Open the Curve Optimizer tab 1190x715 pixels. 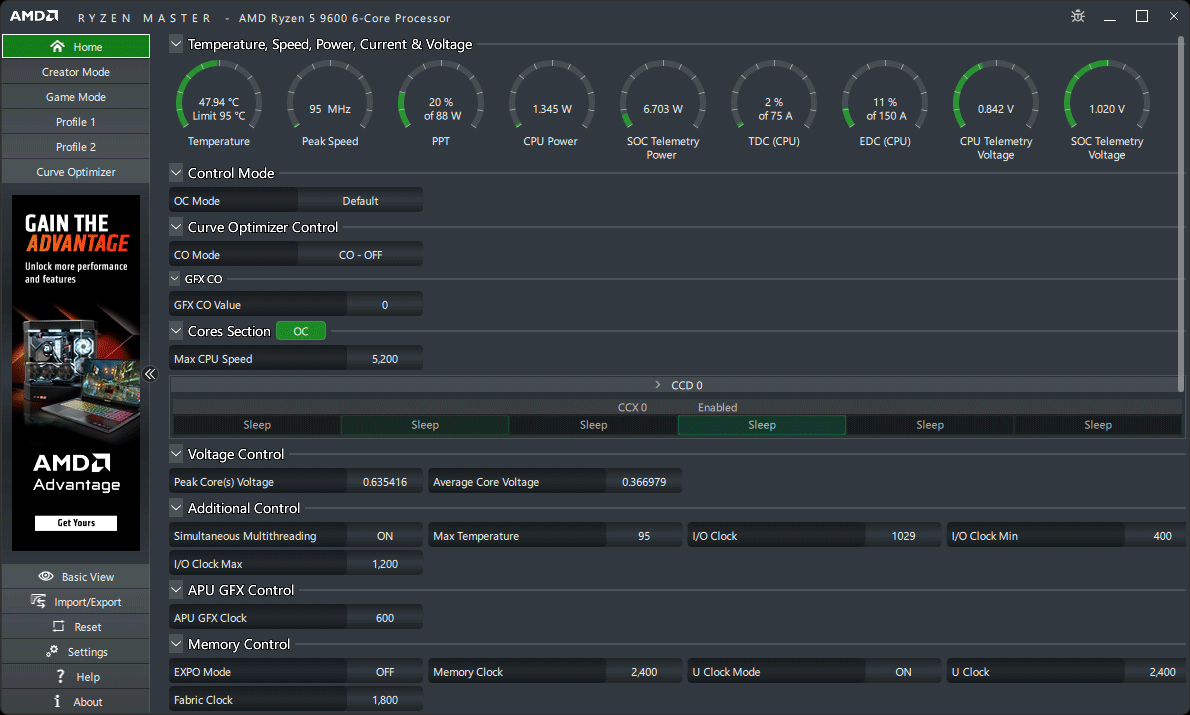pyautogui.click(x=76, y=172)
